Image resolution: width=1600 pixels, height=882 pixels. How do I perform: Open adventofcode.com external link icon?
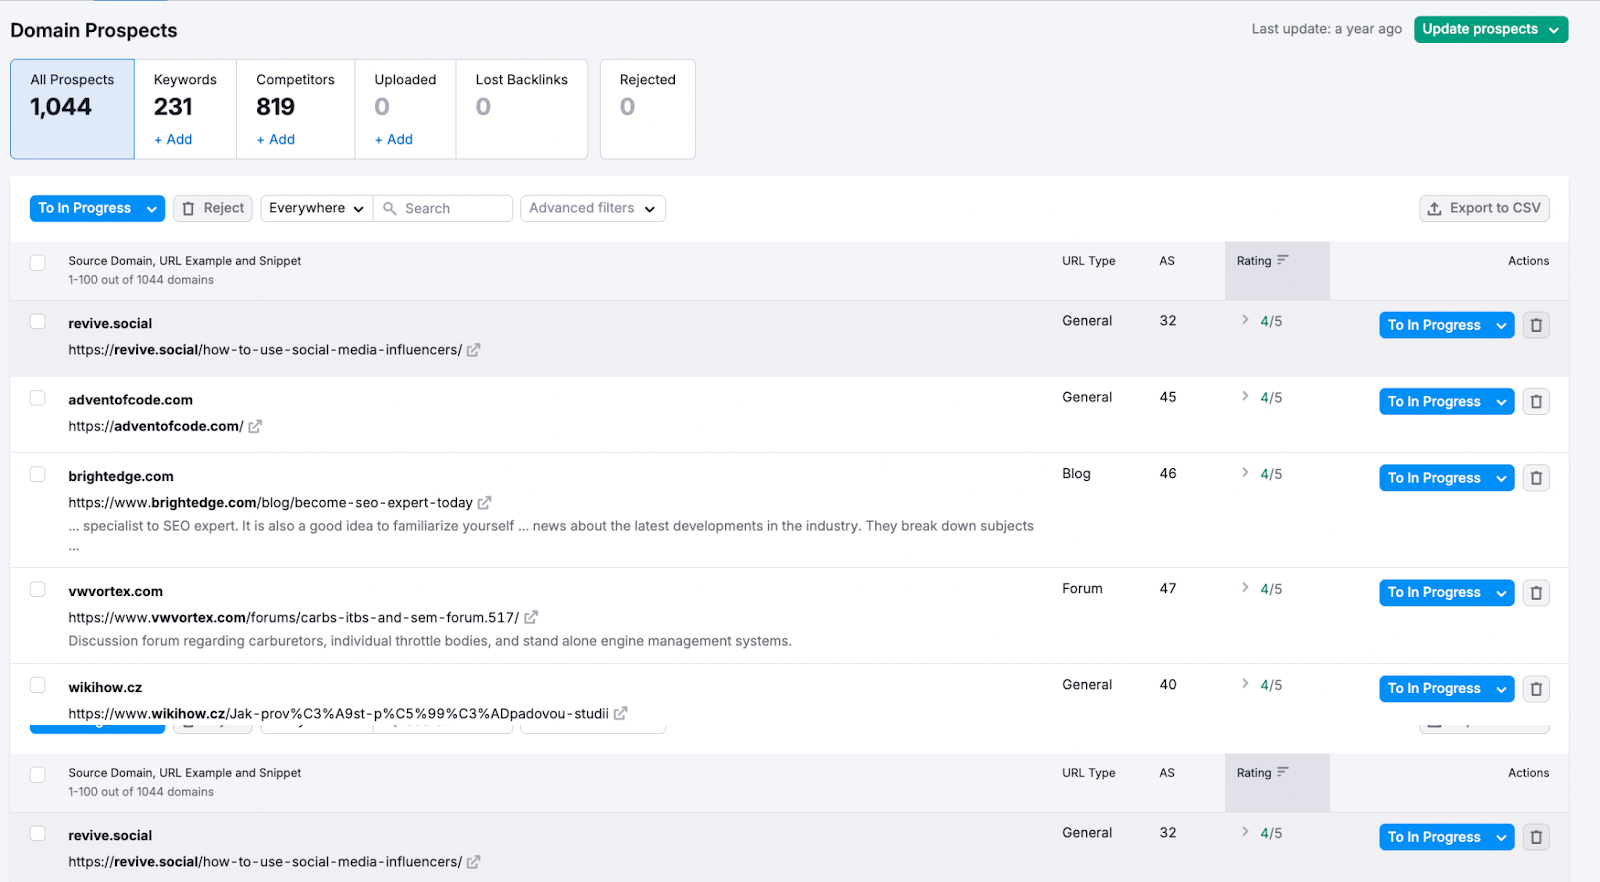click(x=255, y=427)
